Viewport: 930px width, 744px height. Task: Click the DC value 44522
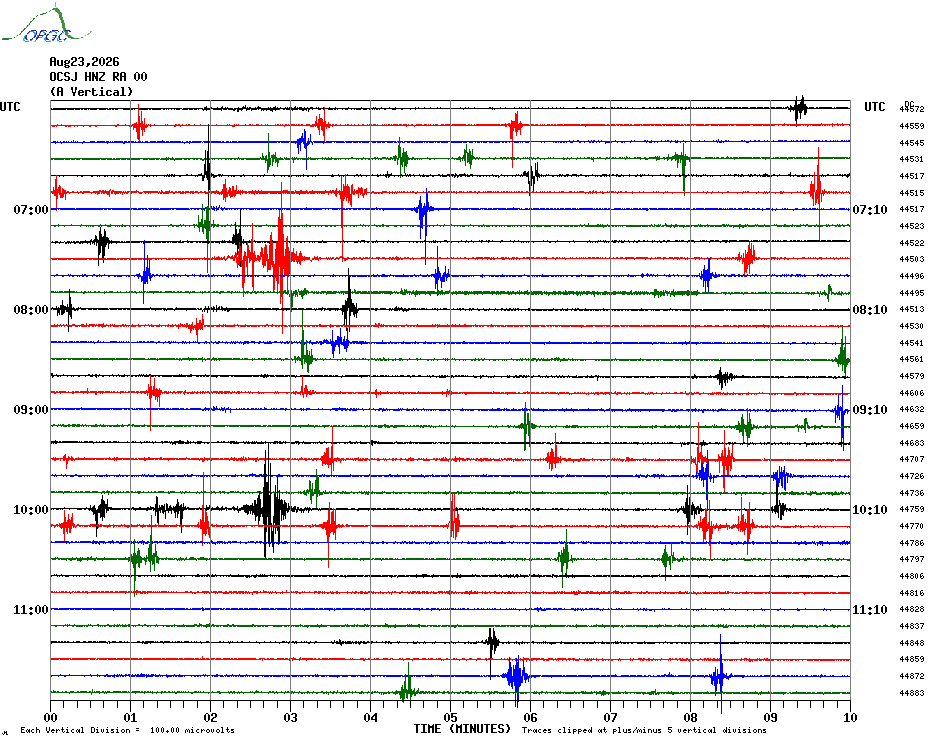(912, 243)
